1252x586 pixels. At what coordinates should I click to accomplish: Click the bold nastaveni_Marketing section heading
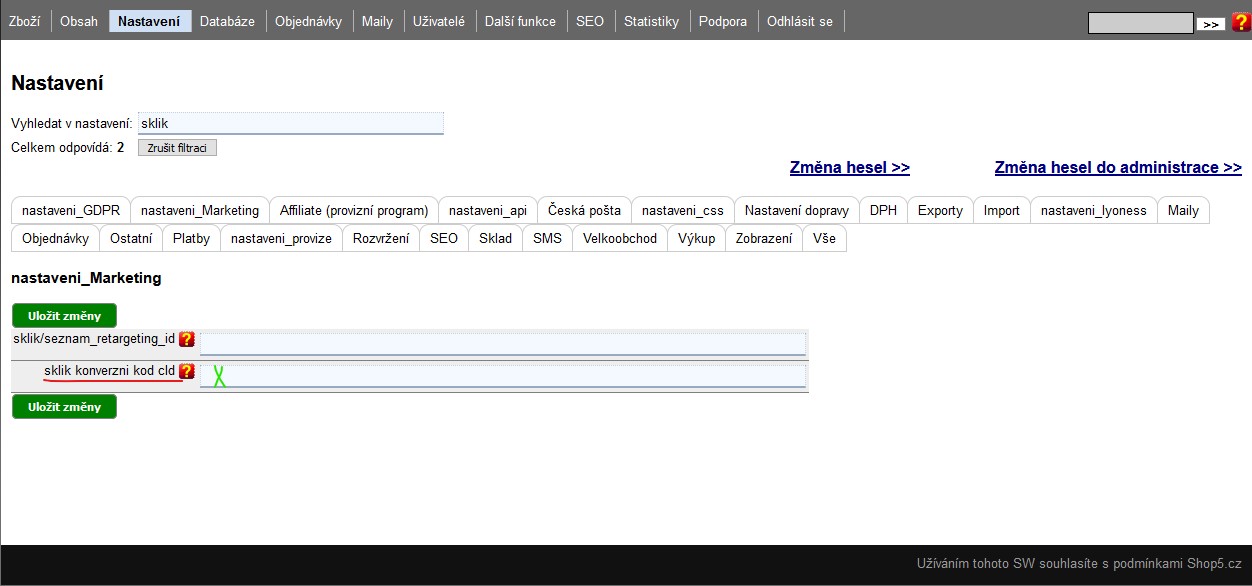point(86,278)
